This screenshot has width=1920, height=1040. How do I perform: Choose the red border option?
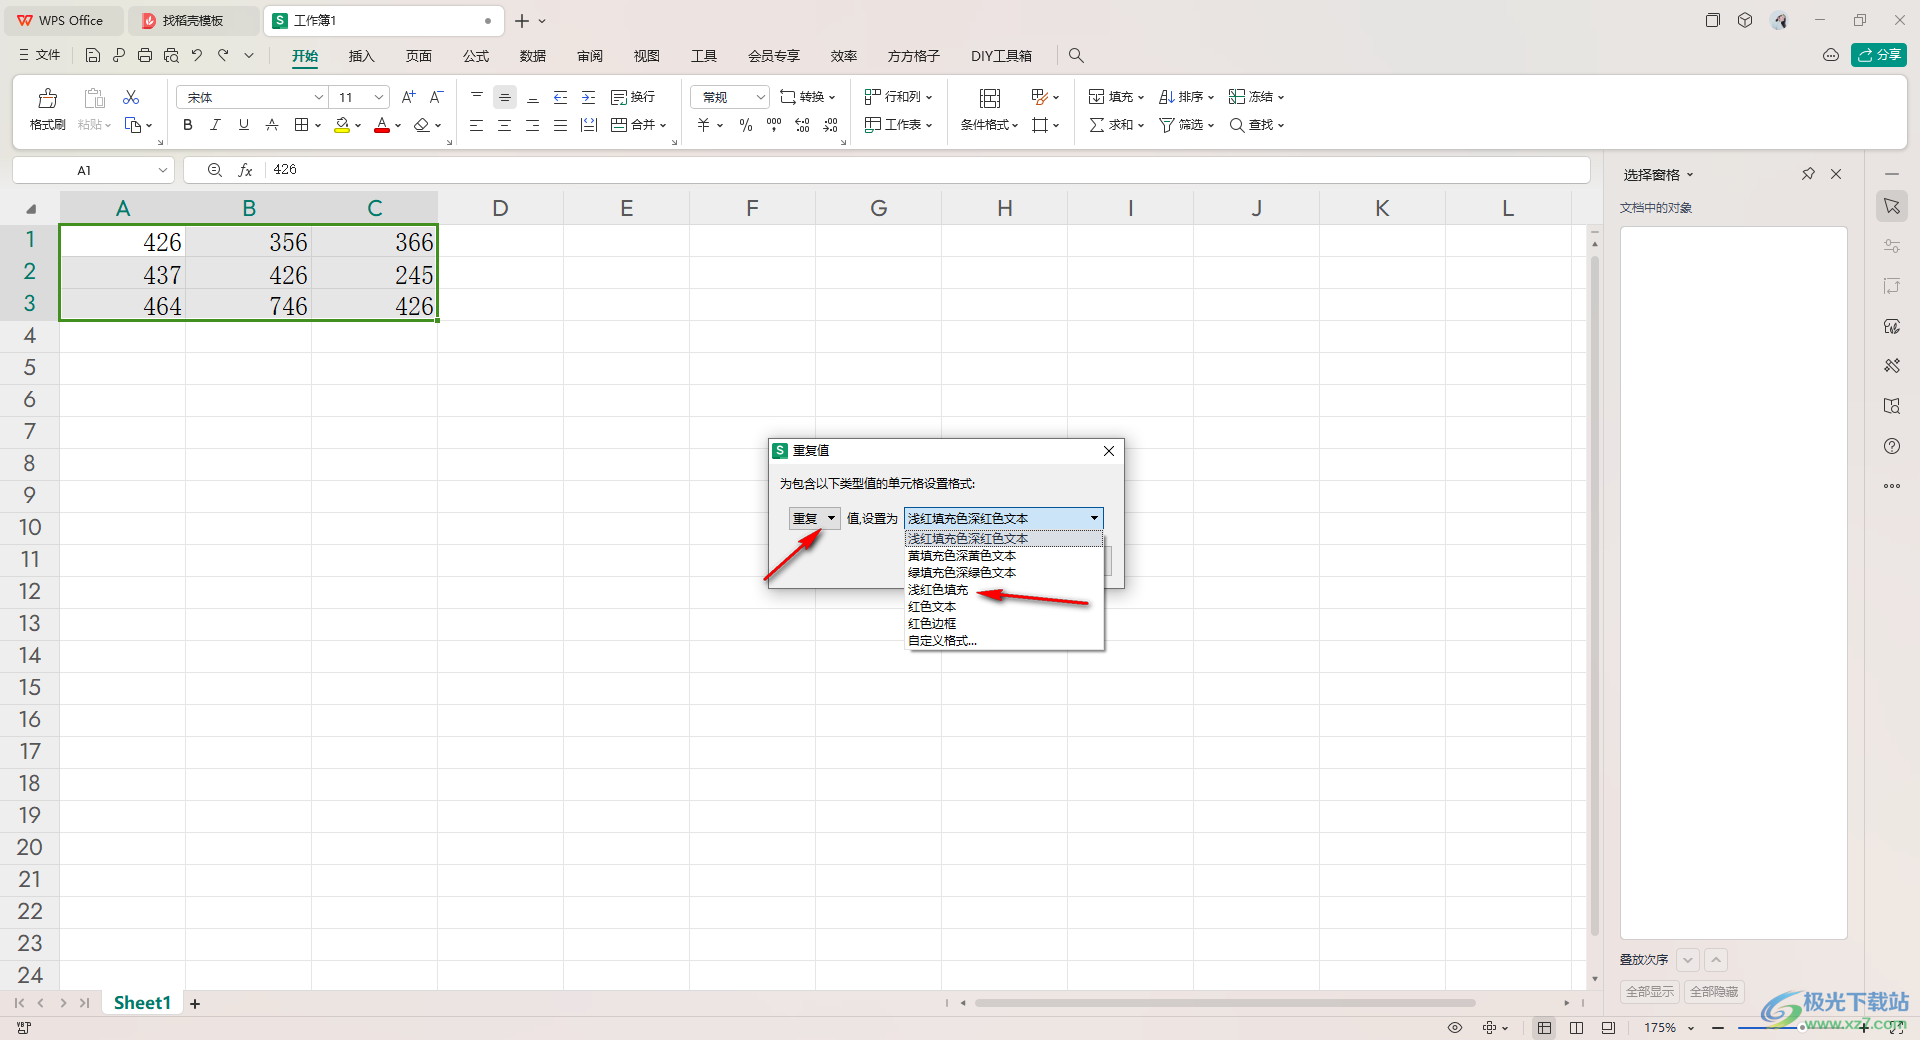932,624
